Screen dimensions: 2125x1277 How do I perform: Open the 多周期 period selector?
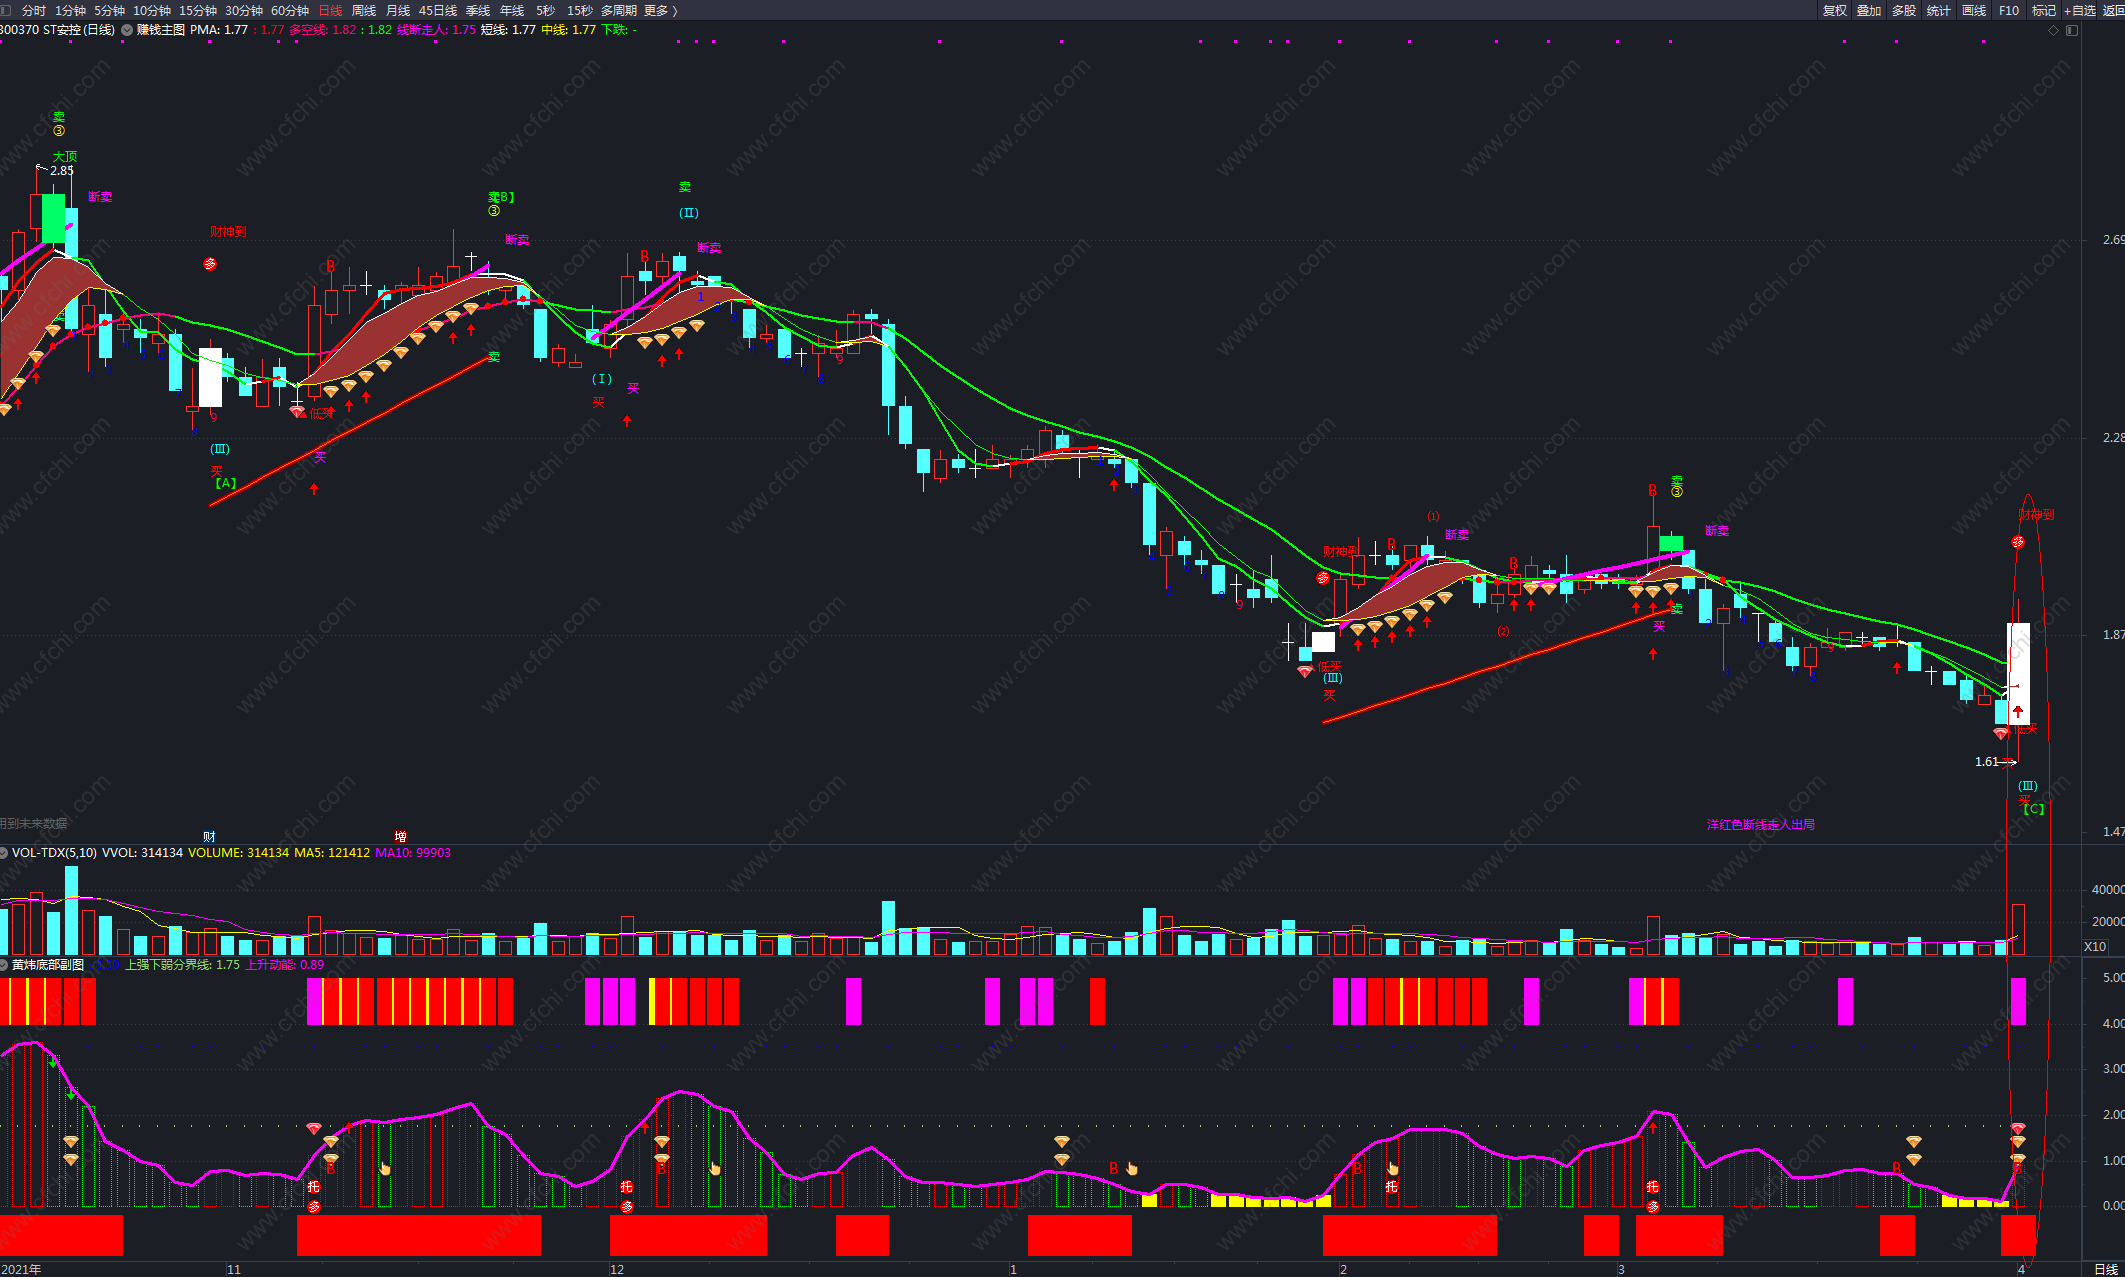(618, 10)
